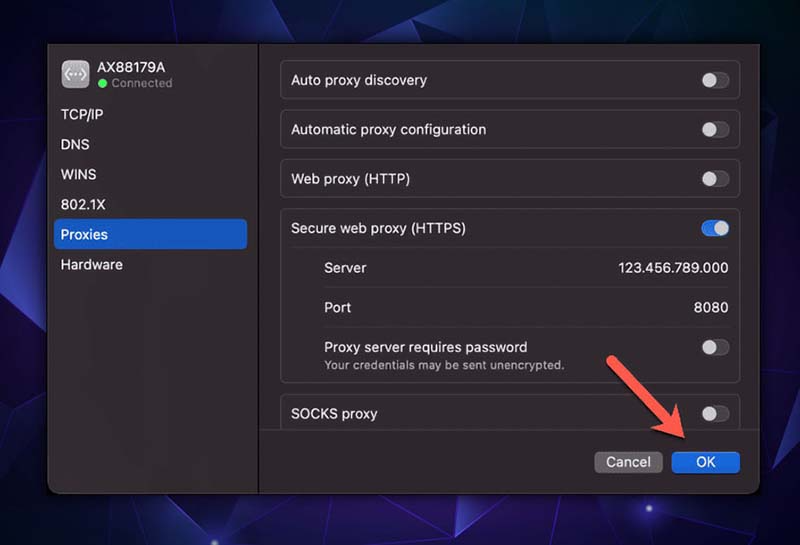Click the Port field showing 8080
The height and width of the screenshot is (545, 800).
click(x=710, y=307)
